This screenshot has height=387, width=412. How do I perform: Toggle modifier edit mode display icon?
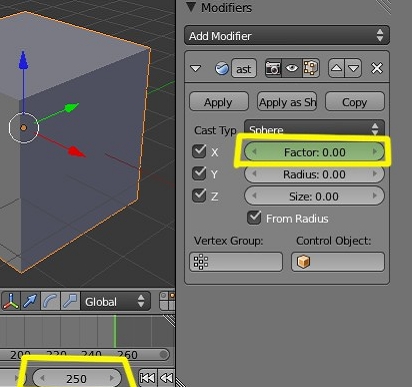(x=311, y=68)
